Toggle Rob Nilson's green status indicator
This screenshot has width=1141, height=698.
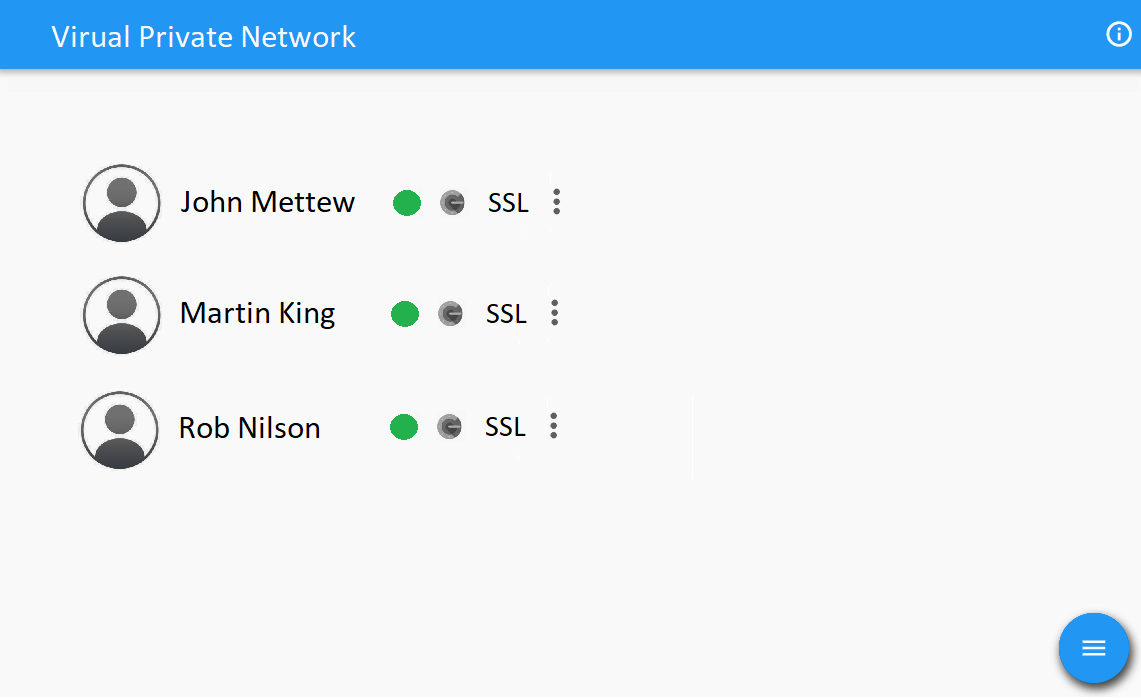[404, 427]
